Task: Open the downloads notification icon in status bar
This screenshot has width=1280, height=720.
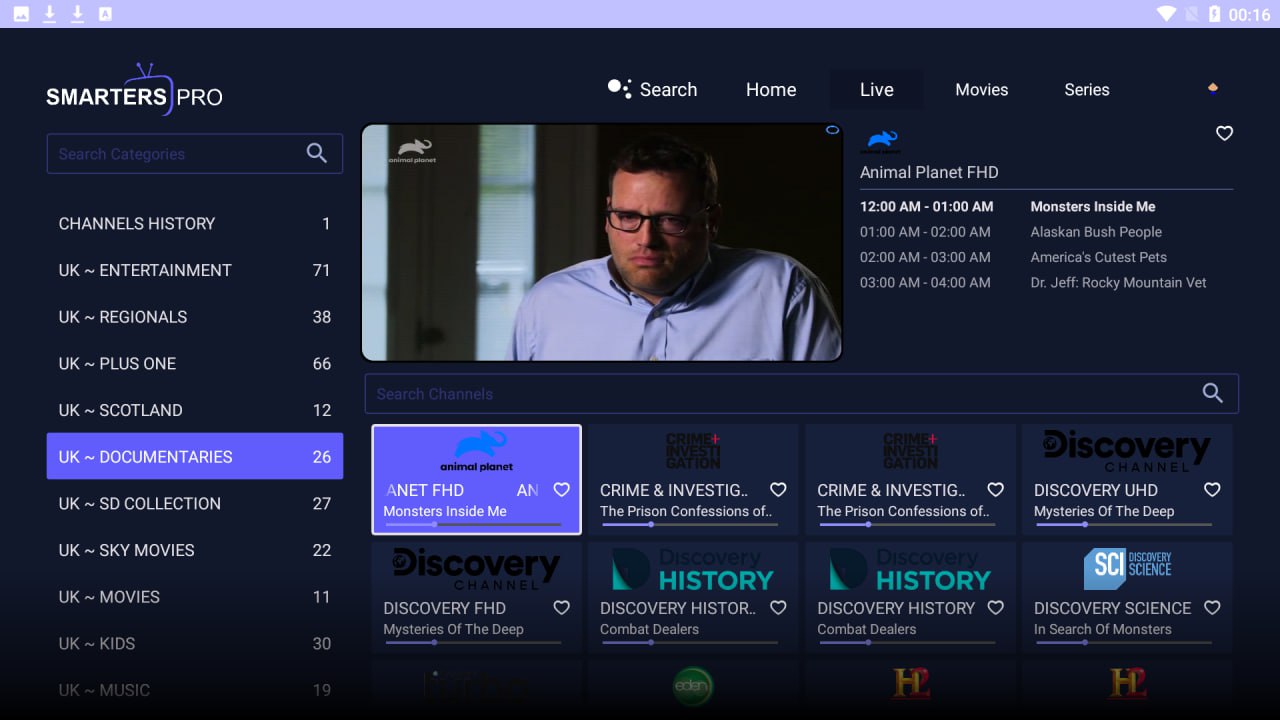Action: (49, 14)
